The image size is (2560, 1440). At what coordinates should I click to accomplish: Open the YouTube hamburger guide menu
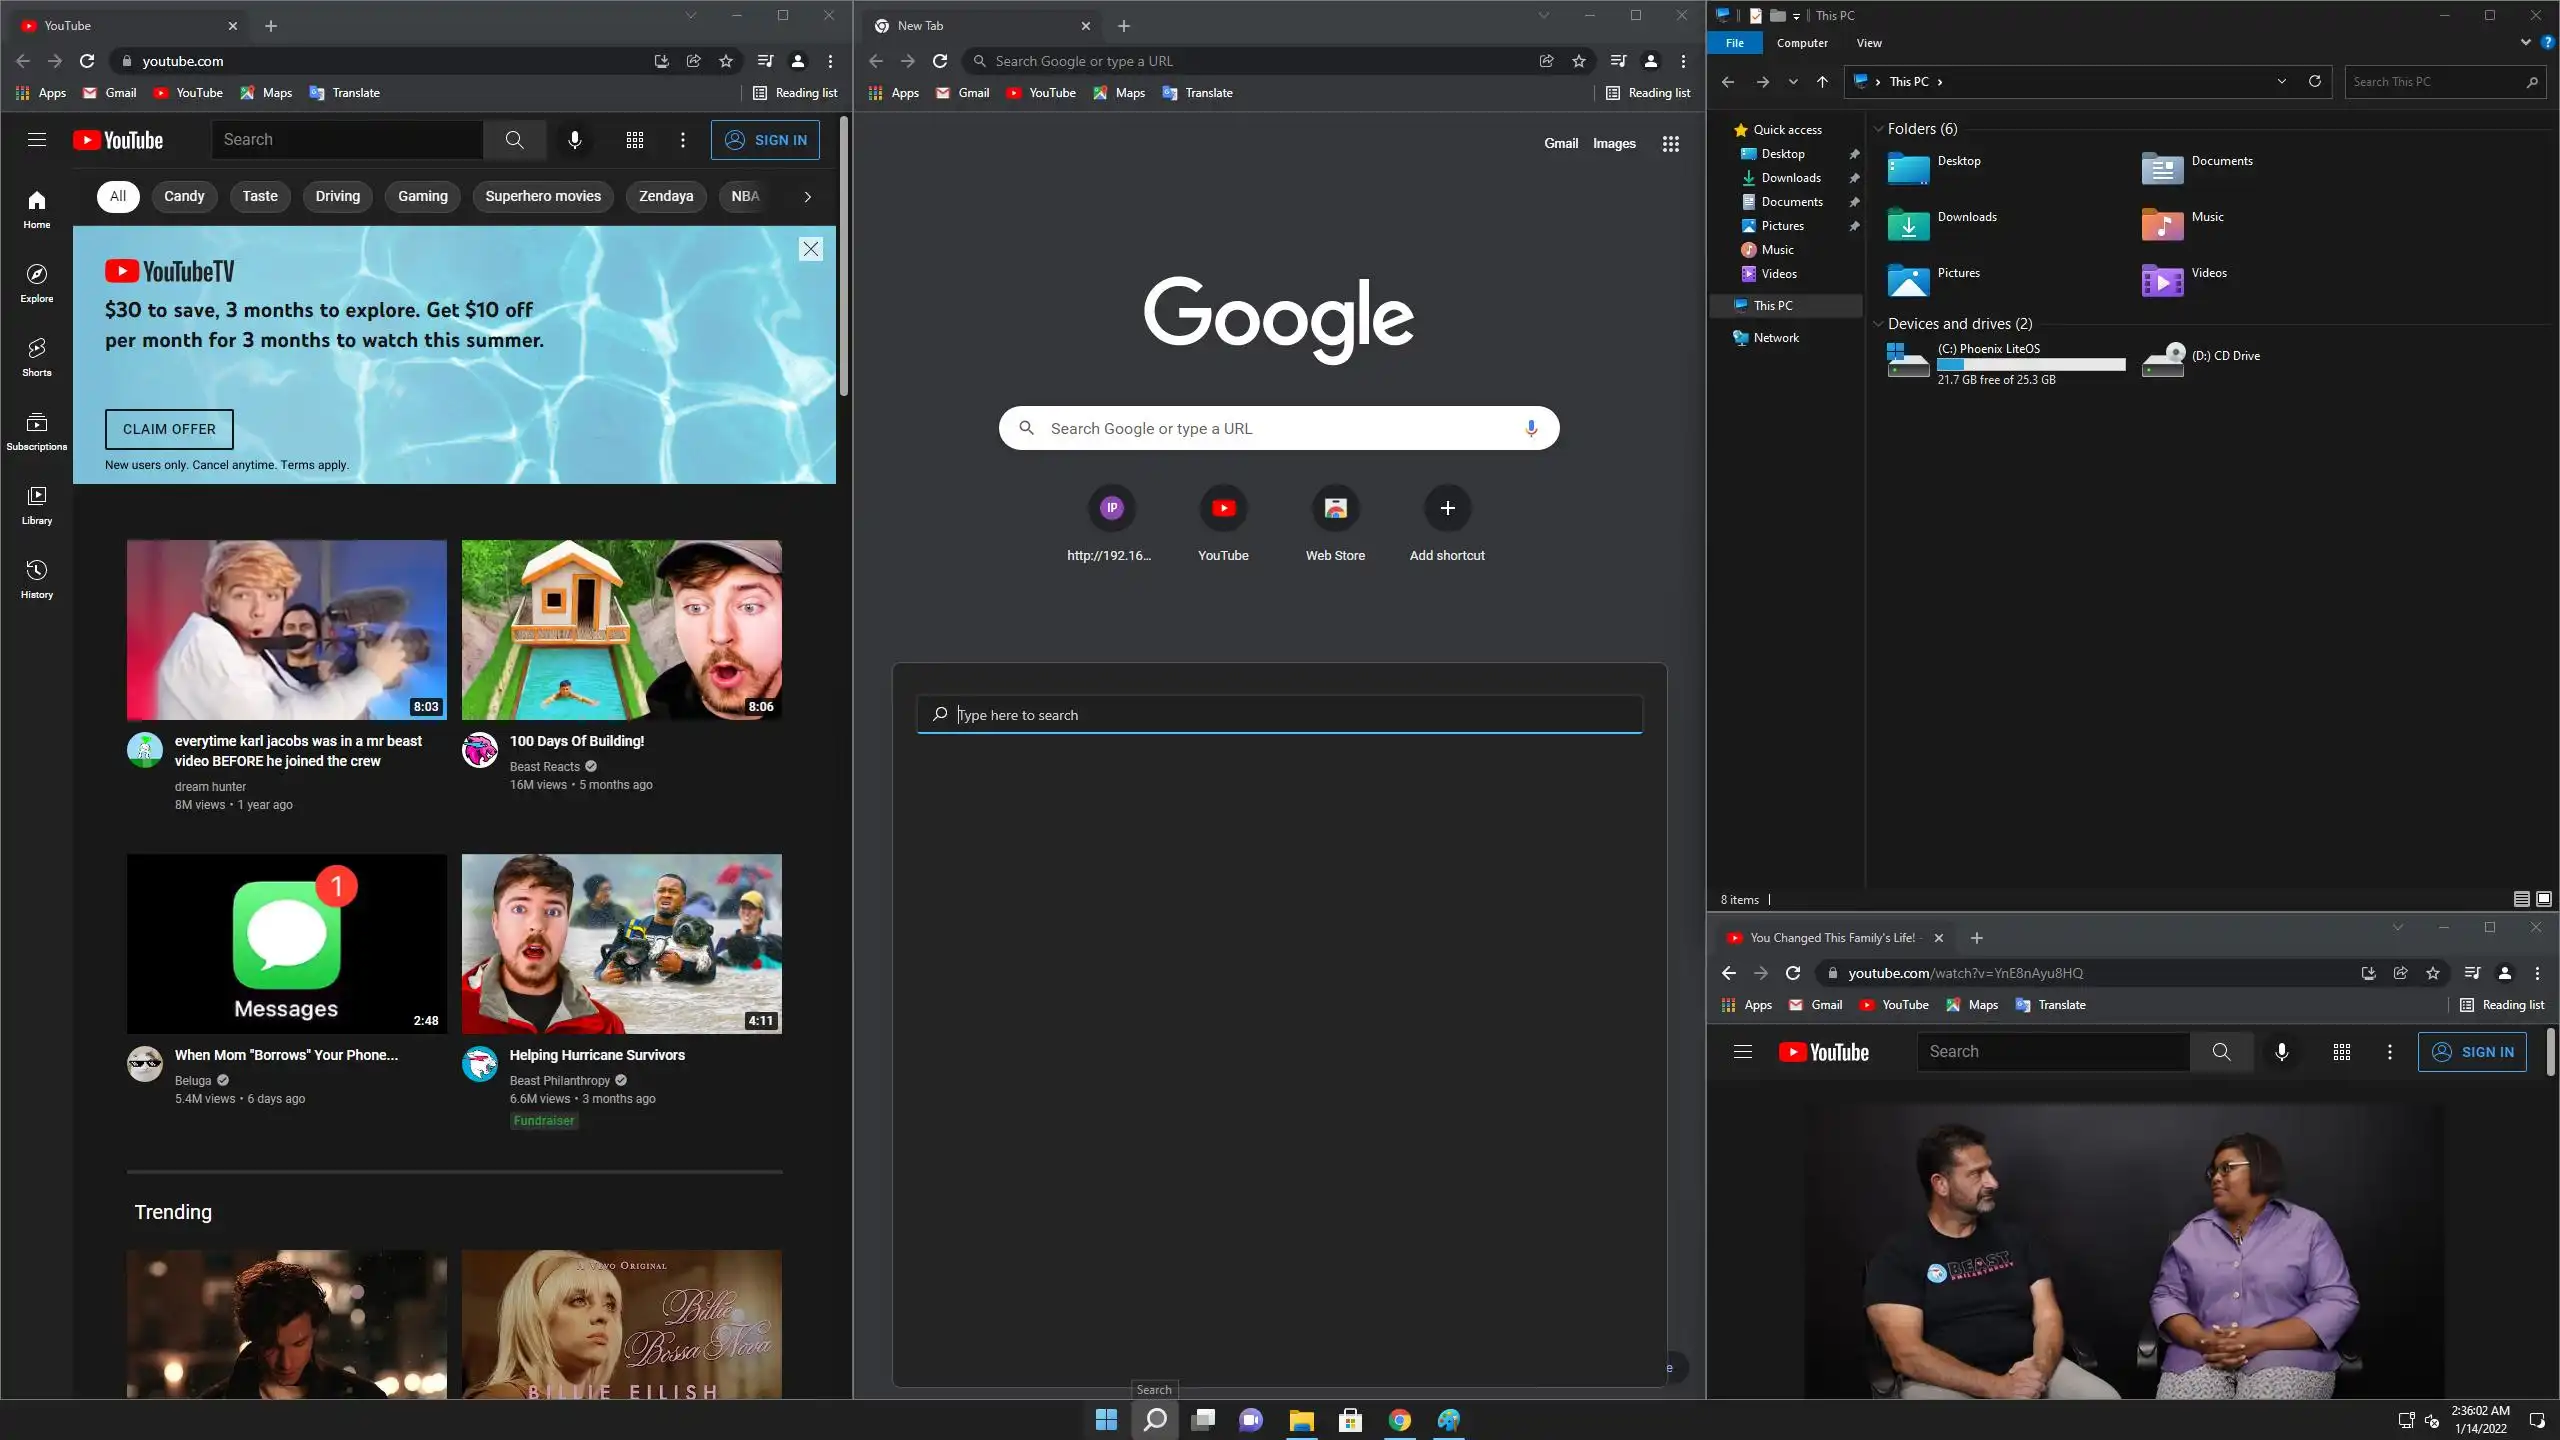(x=37, y=140)
